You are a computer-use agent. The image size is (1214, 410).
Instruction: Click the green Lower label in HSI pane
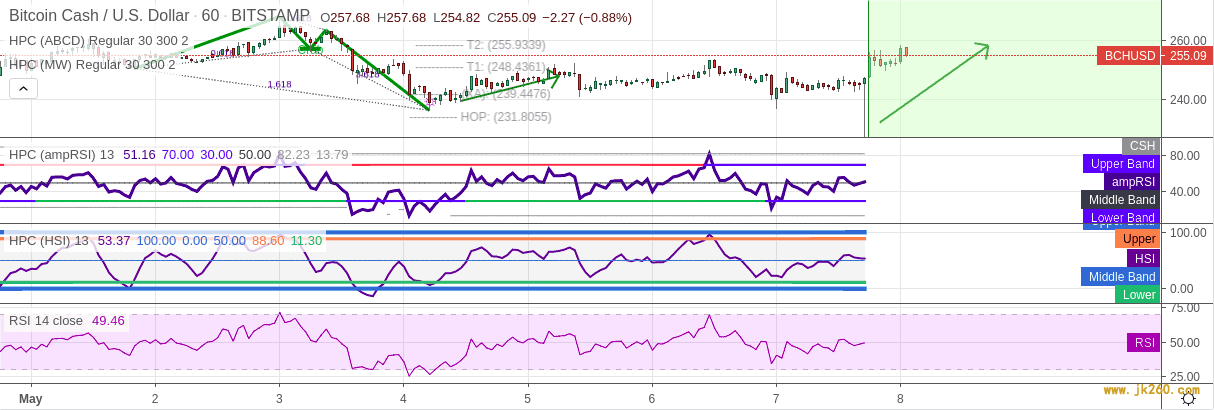point(1138,294)
